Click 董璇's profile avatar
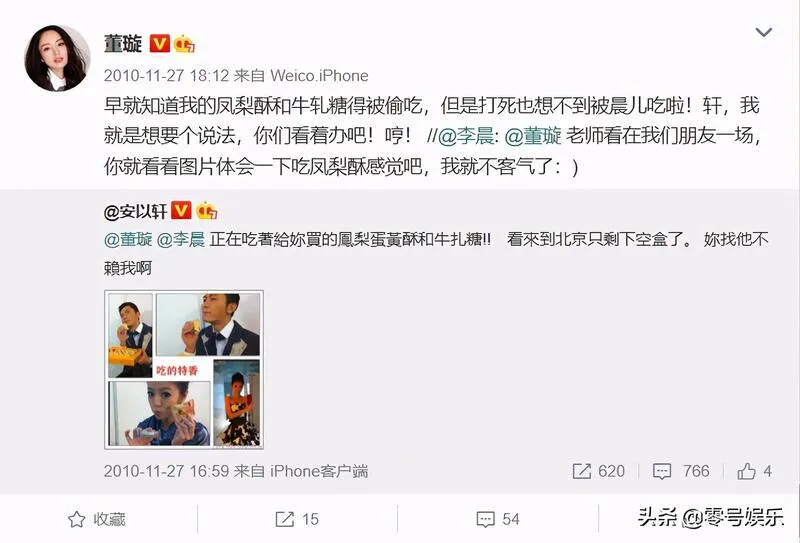 pyautogui.click(x=57, y=58)
